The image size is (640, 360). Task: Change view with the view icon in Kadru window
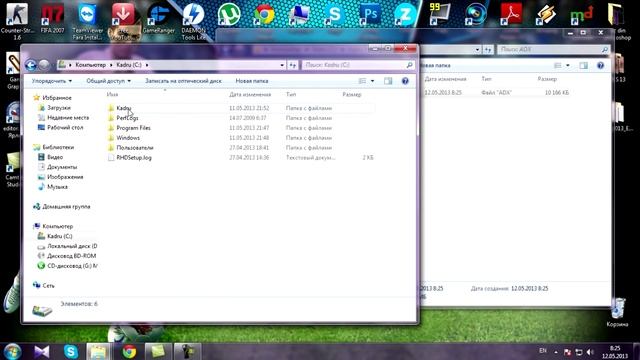[362, 81]
